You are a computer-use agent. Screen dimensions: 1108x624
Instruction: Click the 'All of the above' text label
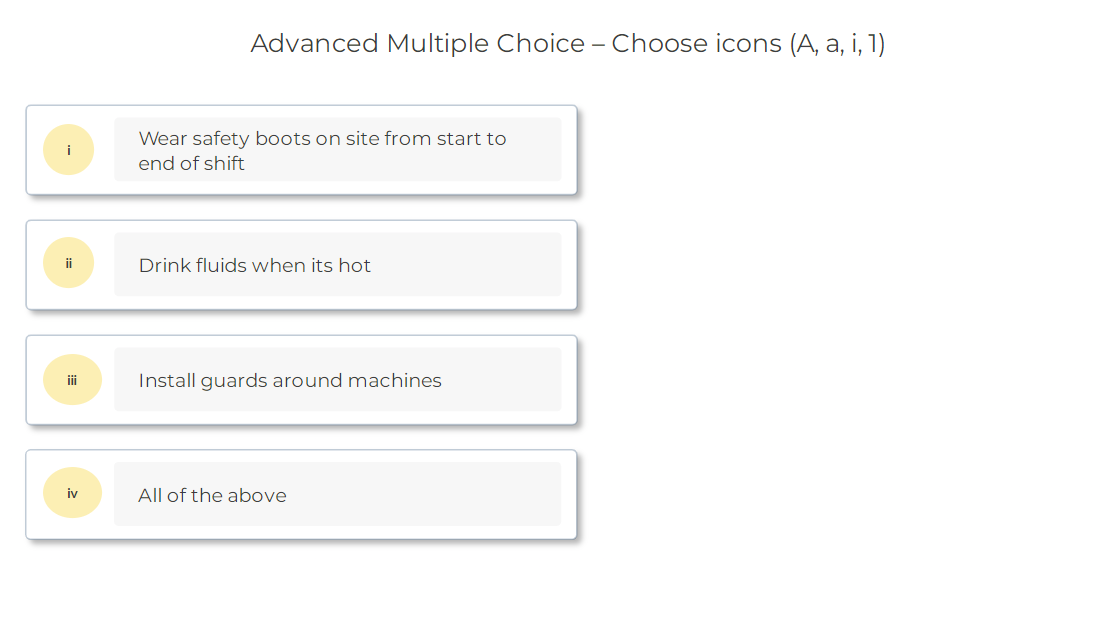[x=212, y=495]
